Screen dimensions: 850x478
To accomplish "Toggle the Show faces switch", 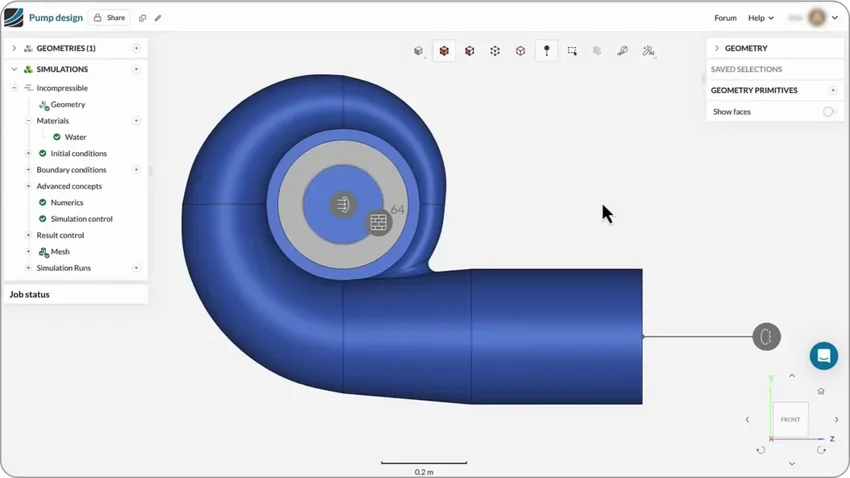I will pos(829,112).
